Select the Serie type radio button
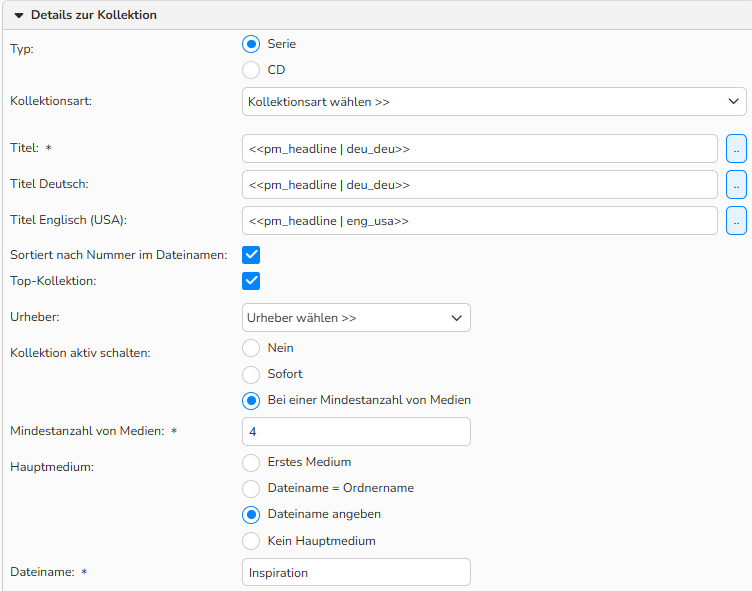 coord(251,44)
